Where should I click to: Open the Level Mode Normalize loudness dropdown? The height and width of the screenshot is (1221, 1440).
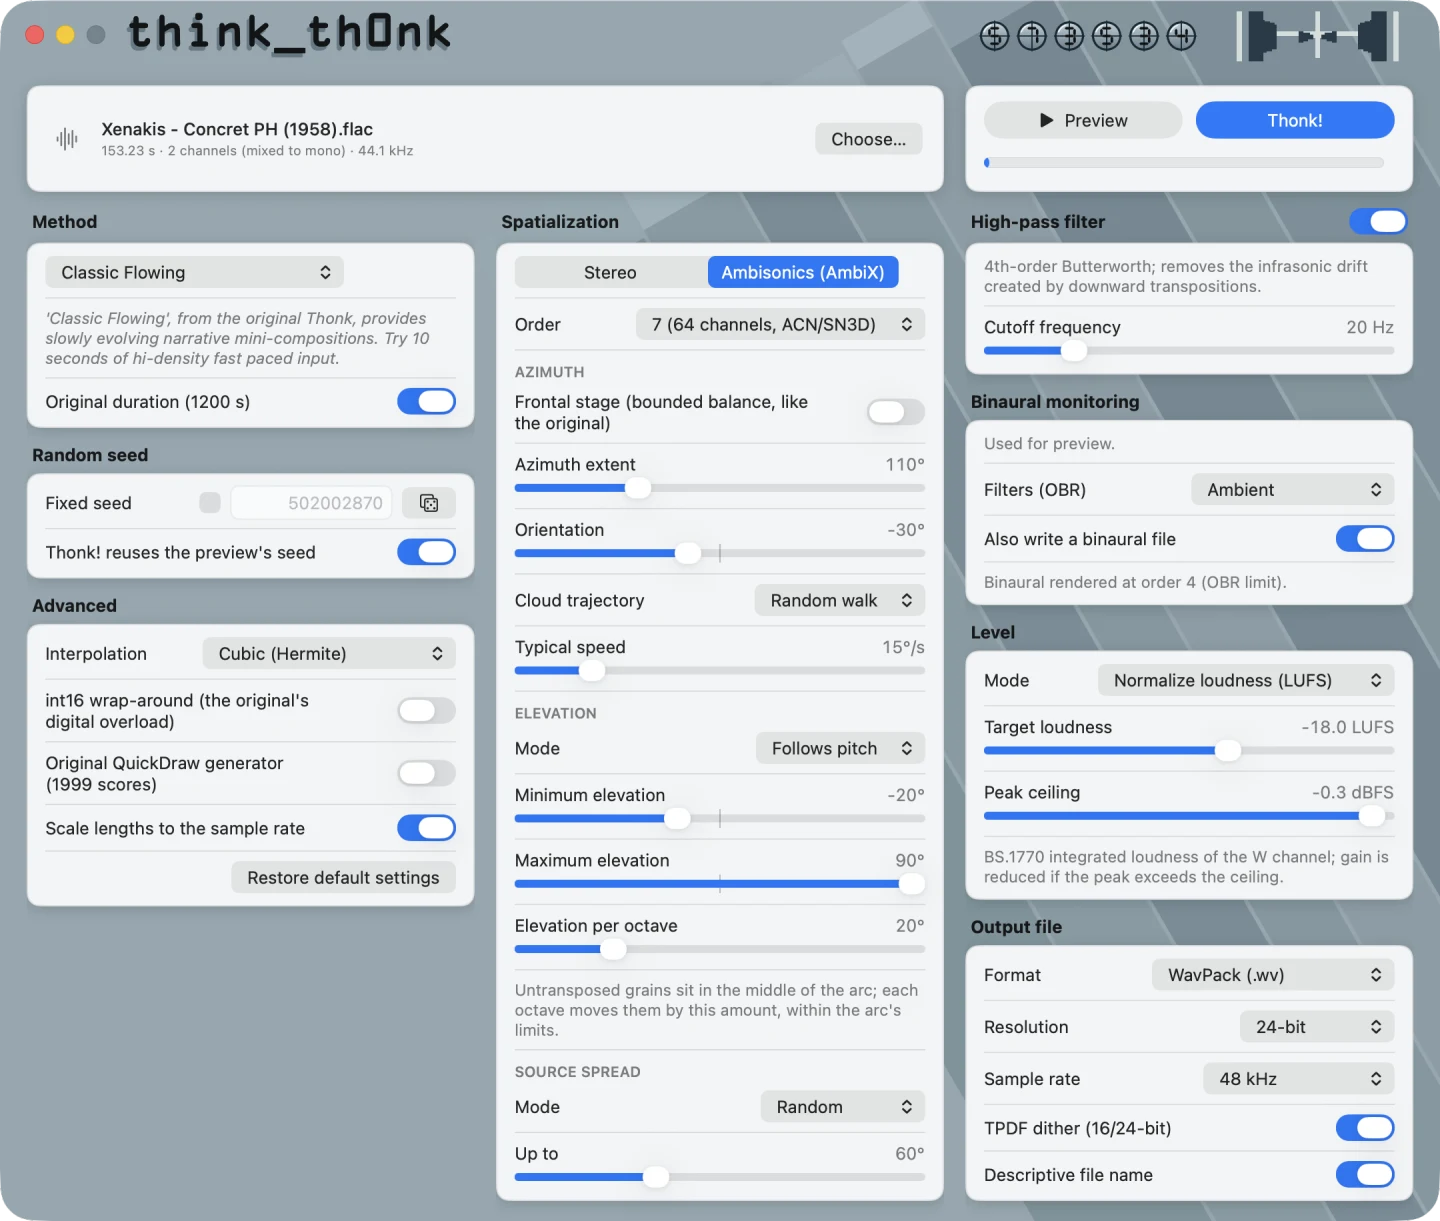[1246, 680]
